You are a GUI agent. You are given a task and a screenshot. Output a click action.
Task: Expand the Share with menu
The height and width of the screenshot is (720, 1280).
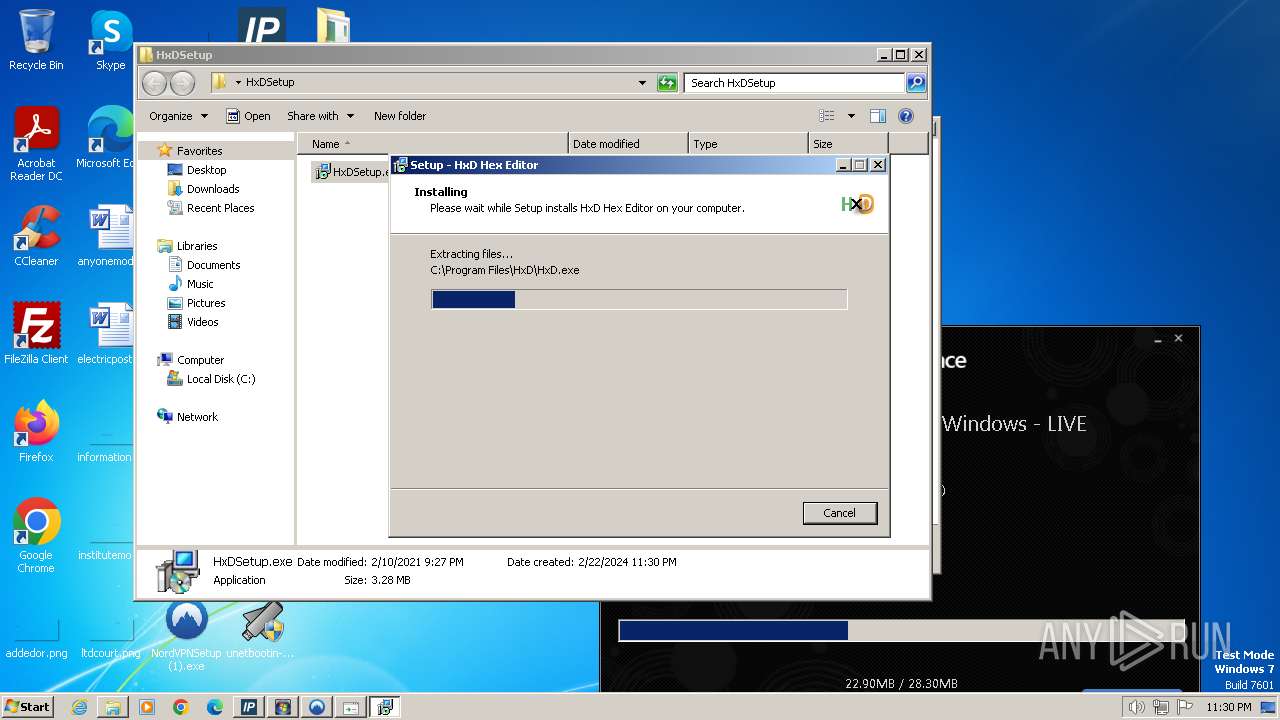[320, 116]
